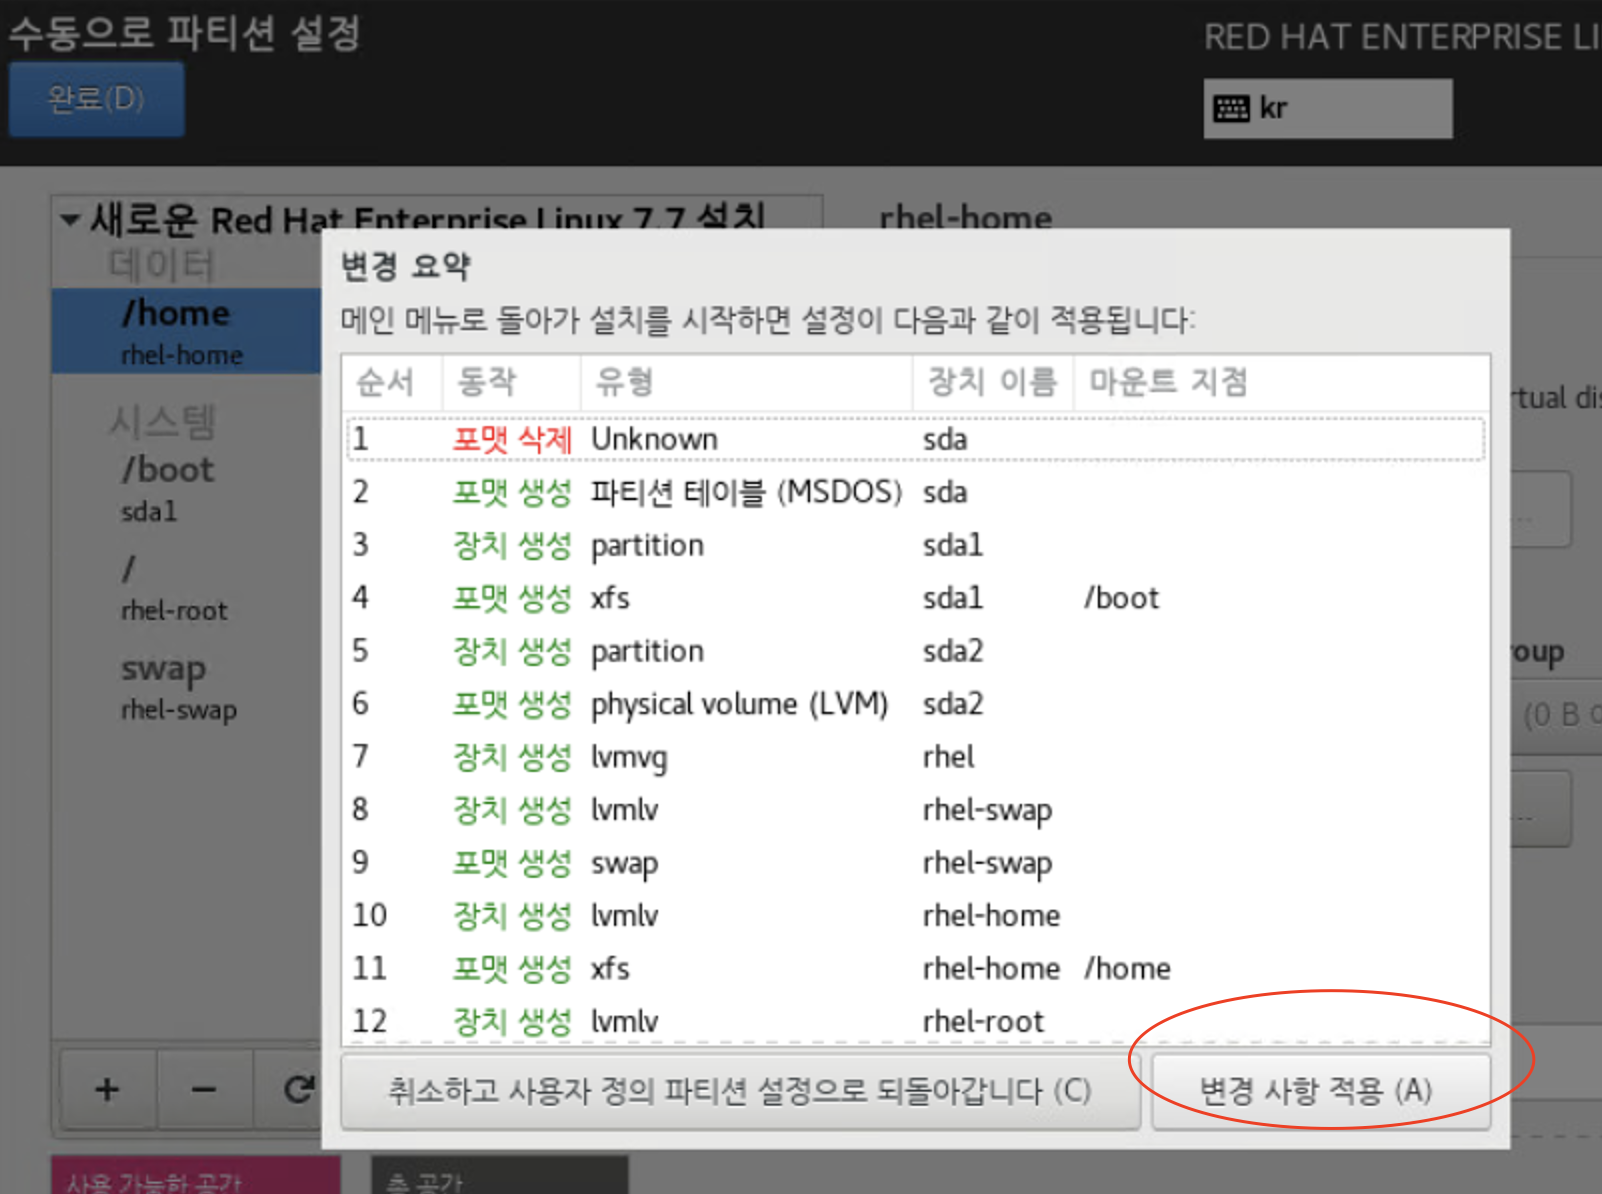The height and width of the screenshot is (1194, 1602).
Task: Remove mount point with minus icon
Action: tap(204, 1088)
